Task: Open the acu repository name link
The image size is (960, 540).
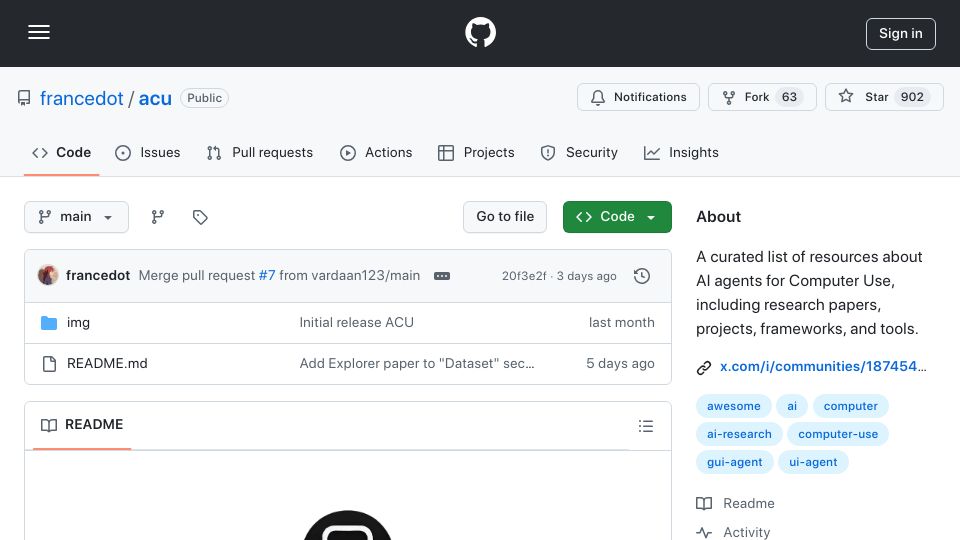Action: click(155, 99)
